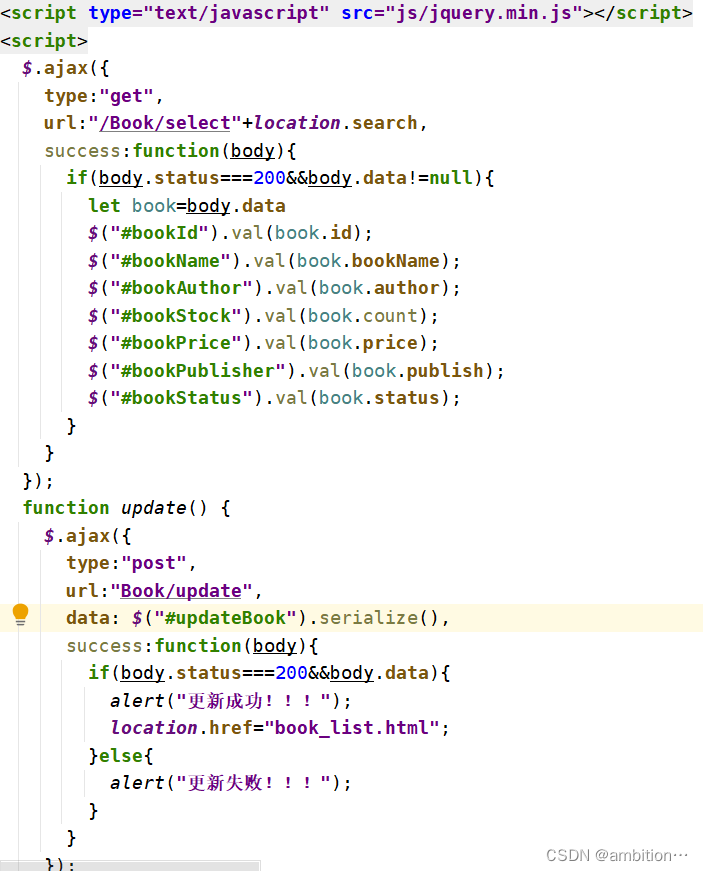The height and width of the screenshot is (871, 703).
Task: Click the serialize() call
Action: [x=379, y=618]
